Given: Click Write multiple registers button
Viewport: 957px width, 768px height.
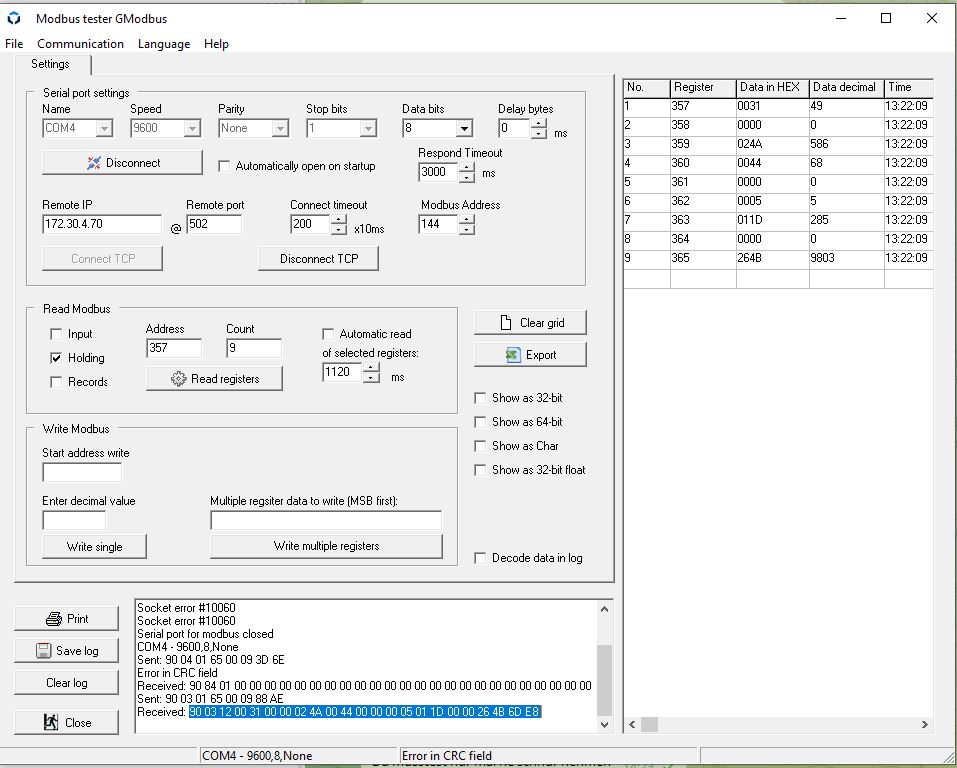Looking at the screenshot, I should (327, 546).
